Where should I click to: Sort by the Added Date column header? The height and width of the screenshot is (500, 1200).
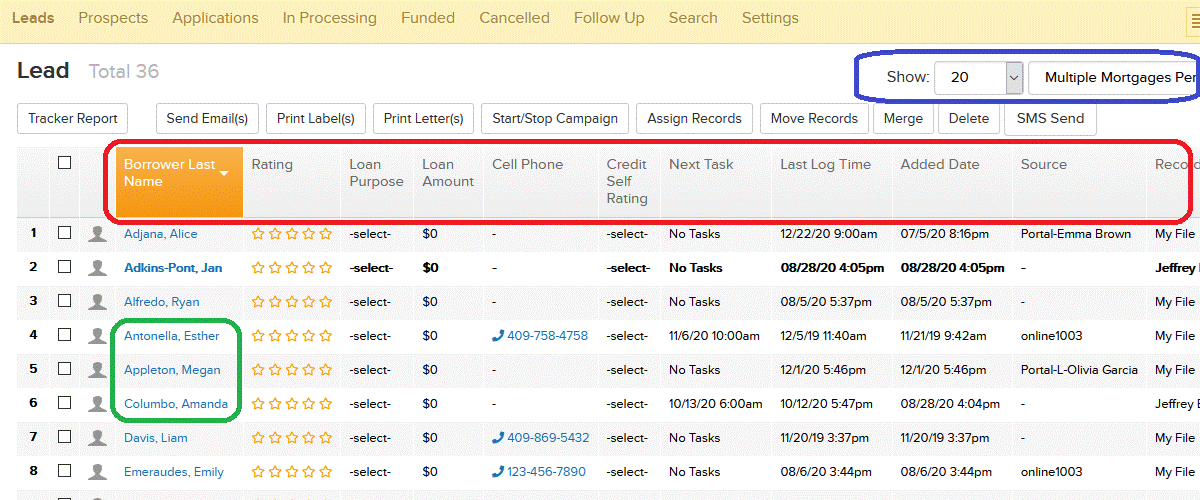[x=939, y=164]
